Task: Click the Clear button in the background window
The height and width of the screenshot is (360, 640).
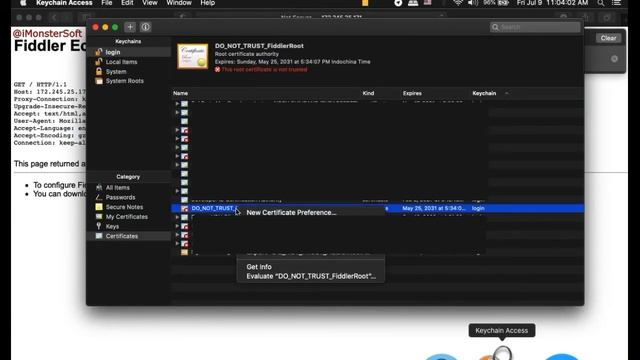Action: (x=608, y=38)
